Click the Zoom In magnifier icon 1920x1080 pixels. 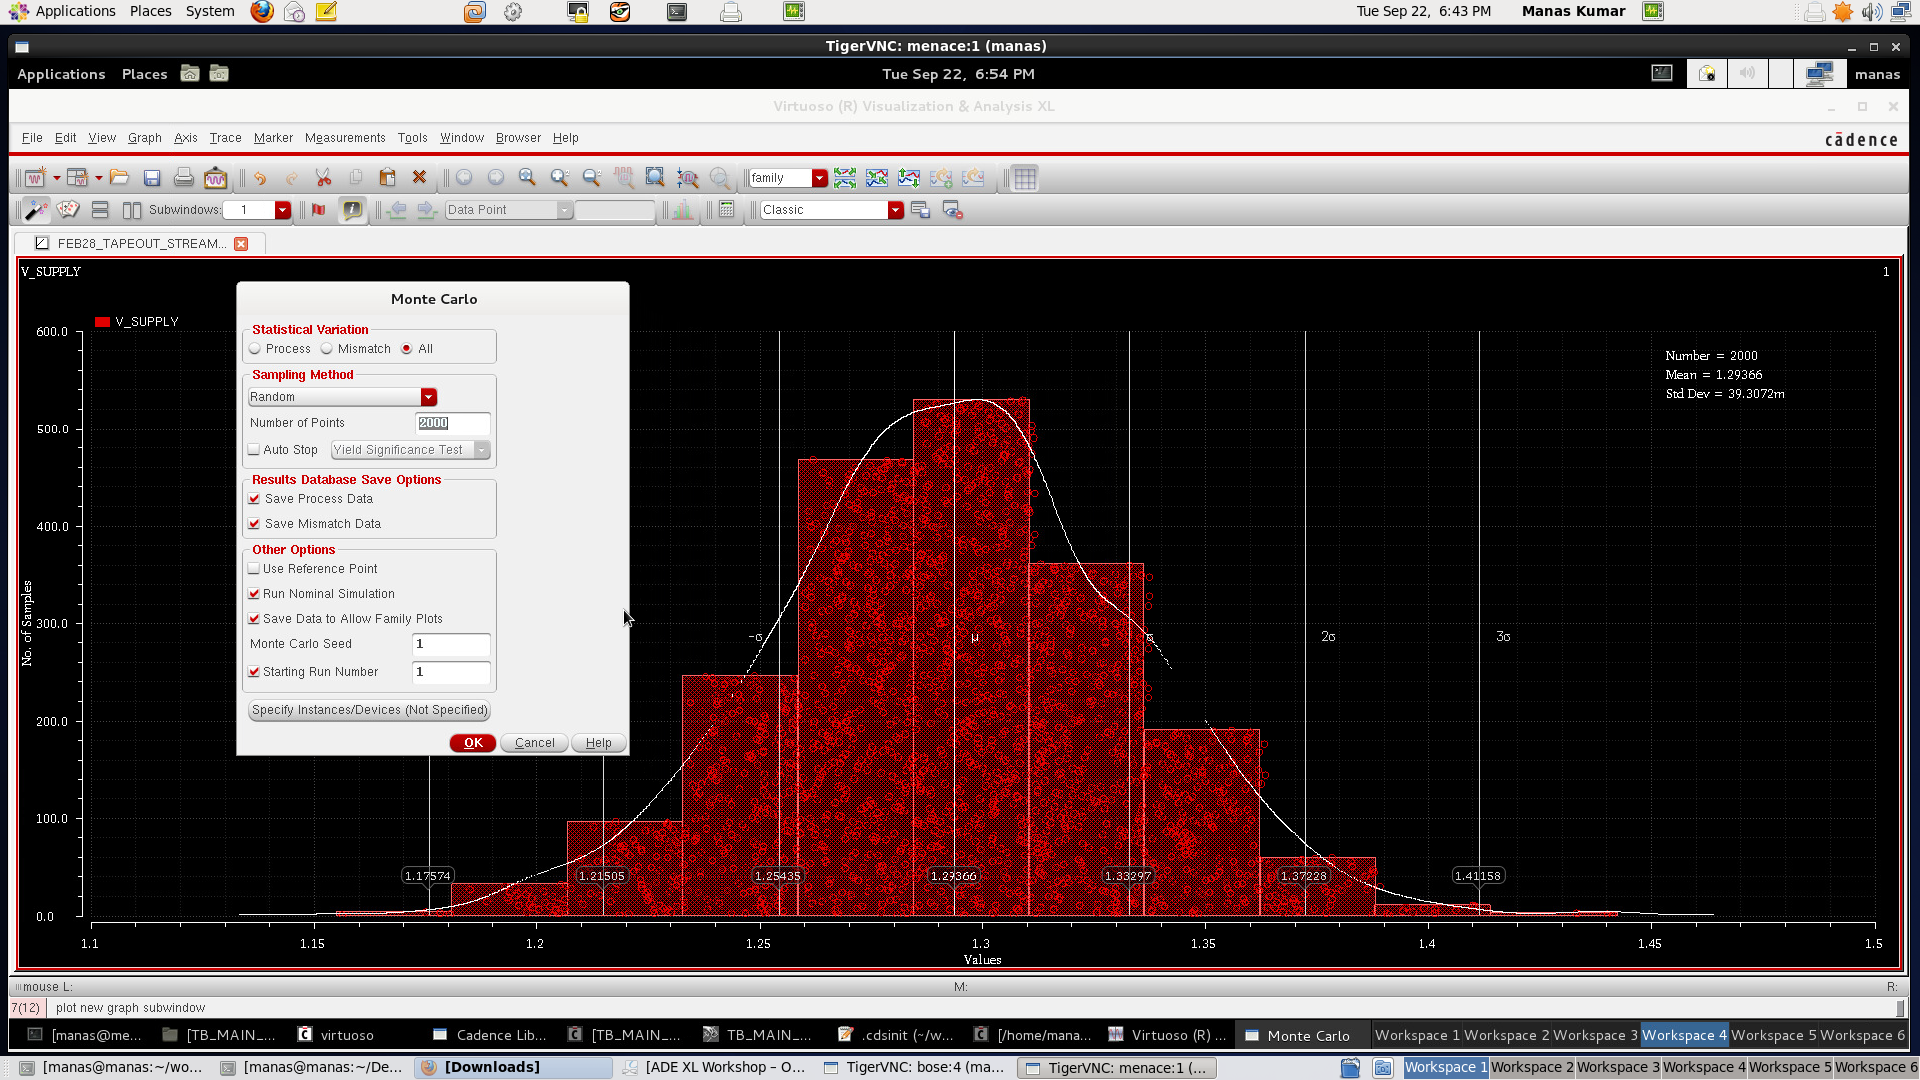click(x=560, y=178)
